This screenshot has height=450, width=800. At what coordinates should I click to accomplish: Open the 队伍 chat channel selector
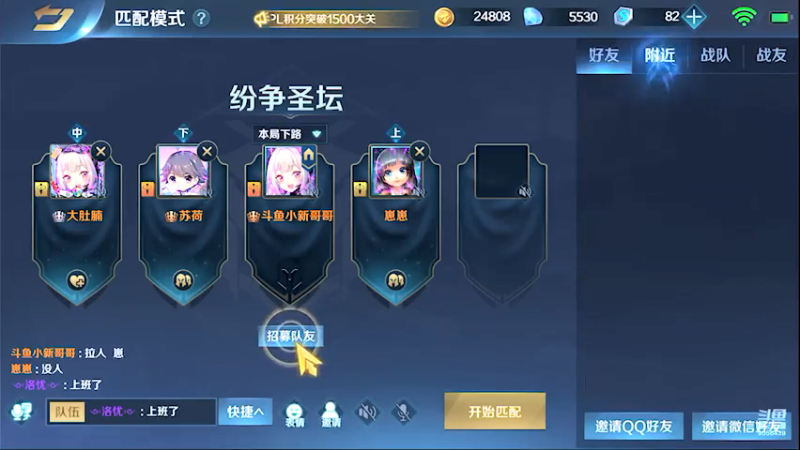coord(67,412)
